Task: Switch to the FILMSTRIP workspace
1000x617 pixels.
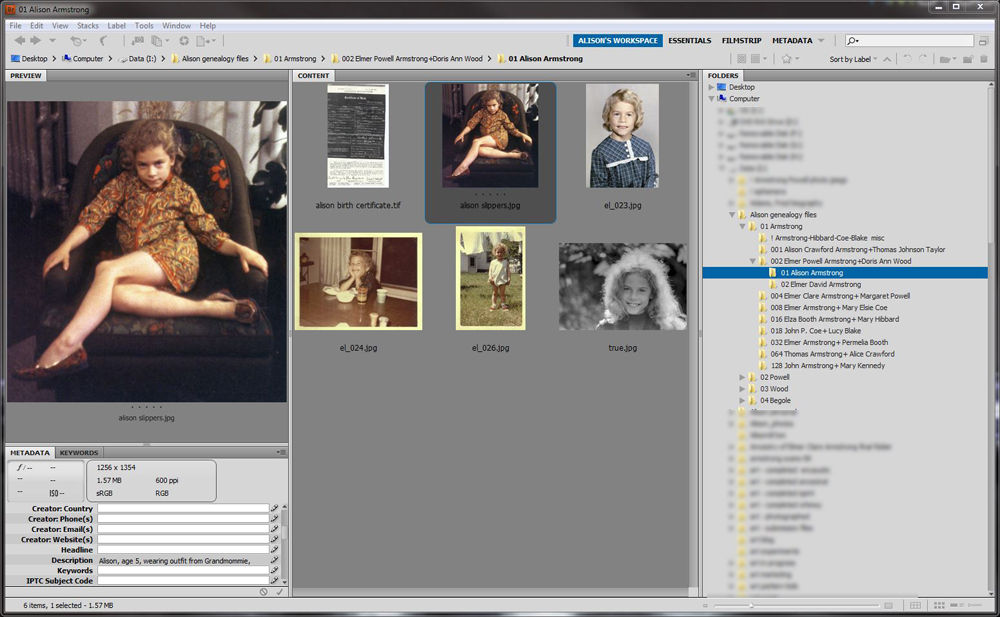Action: [x=741, y=41]
